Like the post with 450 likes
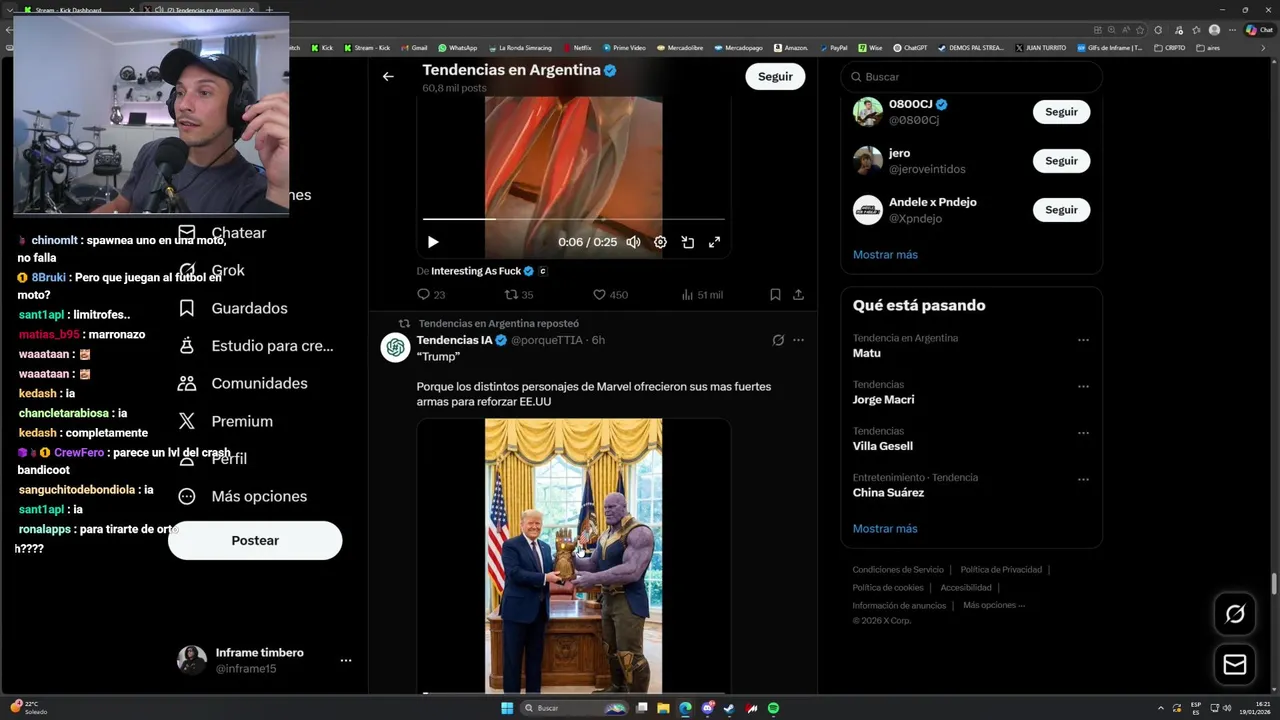 pos(610,295)
